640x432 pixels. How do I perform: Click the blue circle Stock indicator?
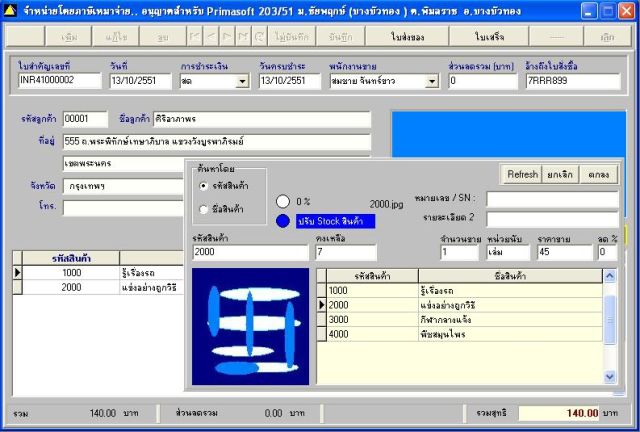pyautogui.click(x=282, y=221)
